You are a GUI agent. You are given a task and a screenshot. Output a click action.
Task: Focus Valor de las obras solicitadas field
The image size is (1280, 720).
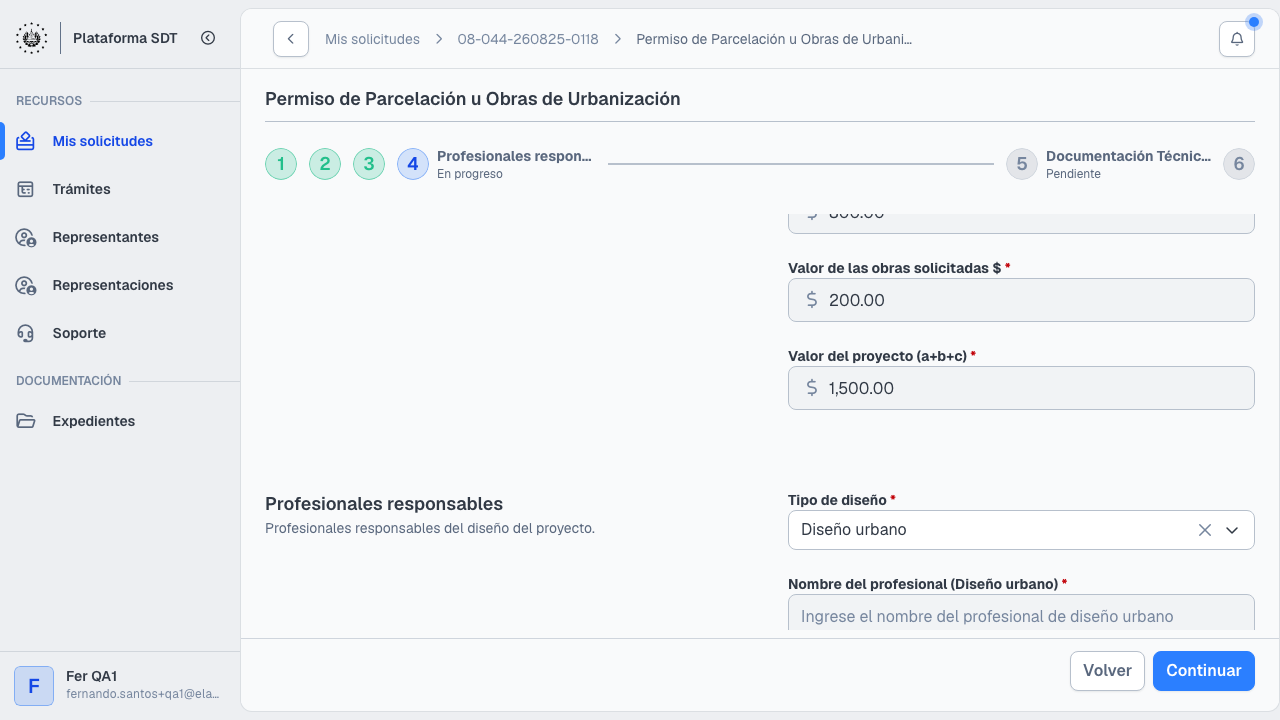pos(1021,300)
